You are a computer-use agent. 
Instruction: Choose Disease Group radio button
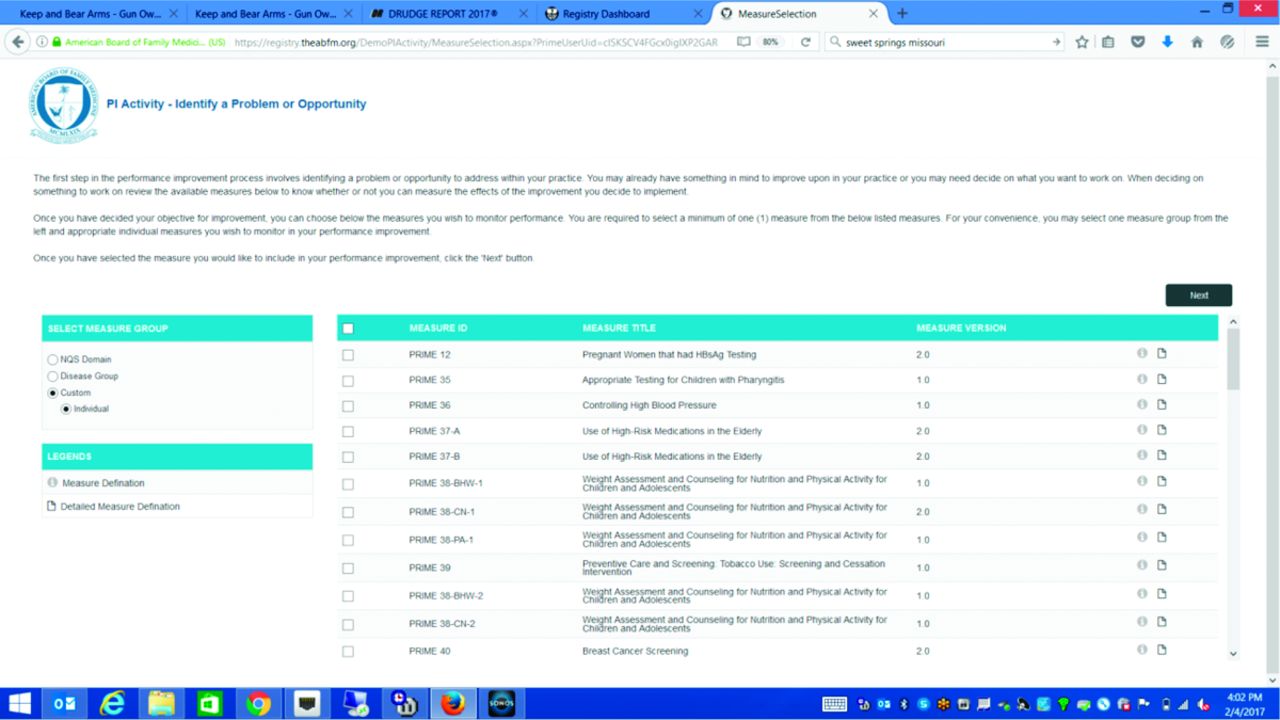click(x=52, y=376)
